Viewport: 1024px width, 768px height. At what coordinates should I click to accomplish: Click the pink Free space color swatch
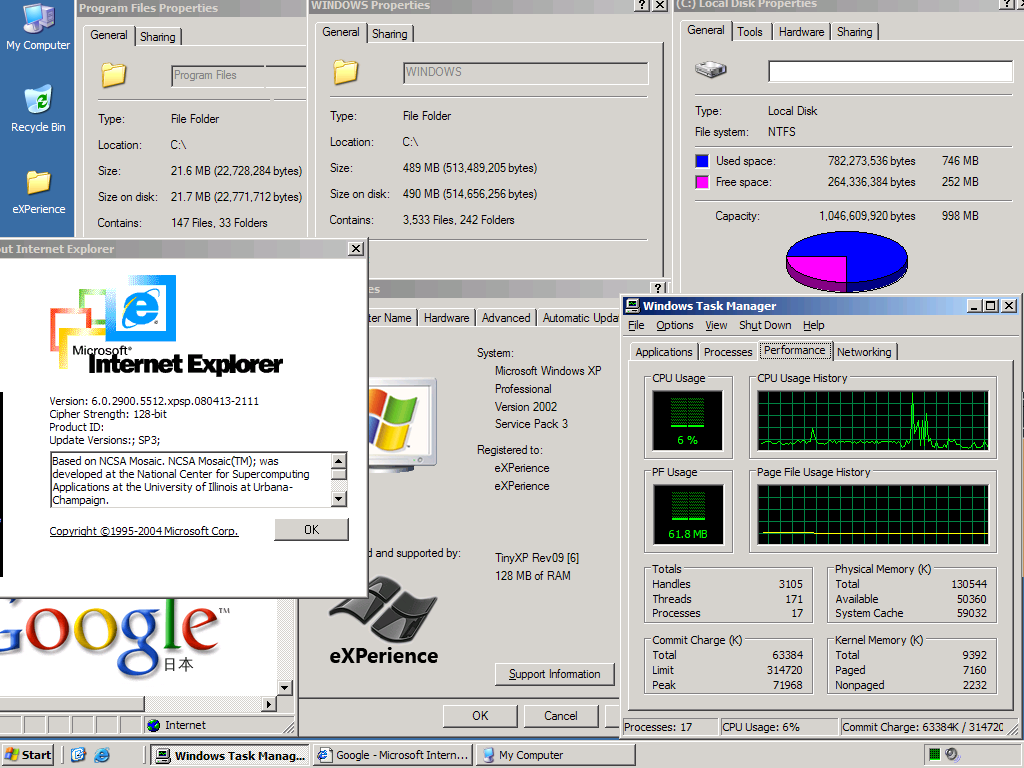[702, 181]
